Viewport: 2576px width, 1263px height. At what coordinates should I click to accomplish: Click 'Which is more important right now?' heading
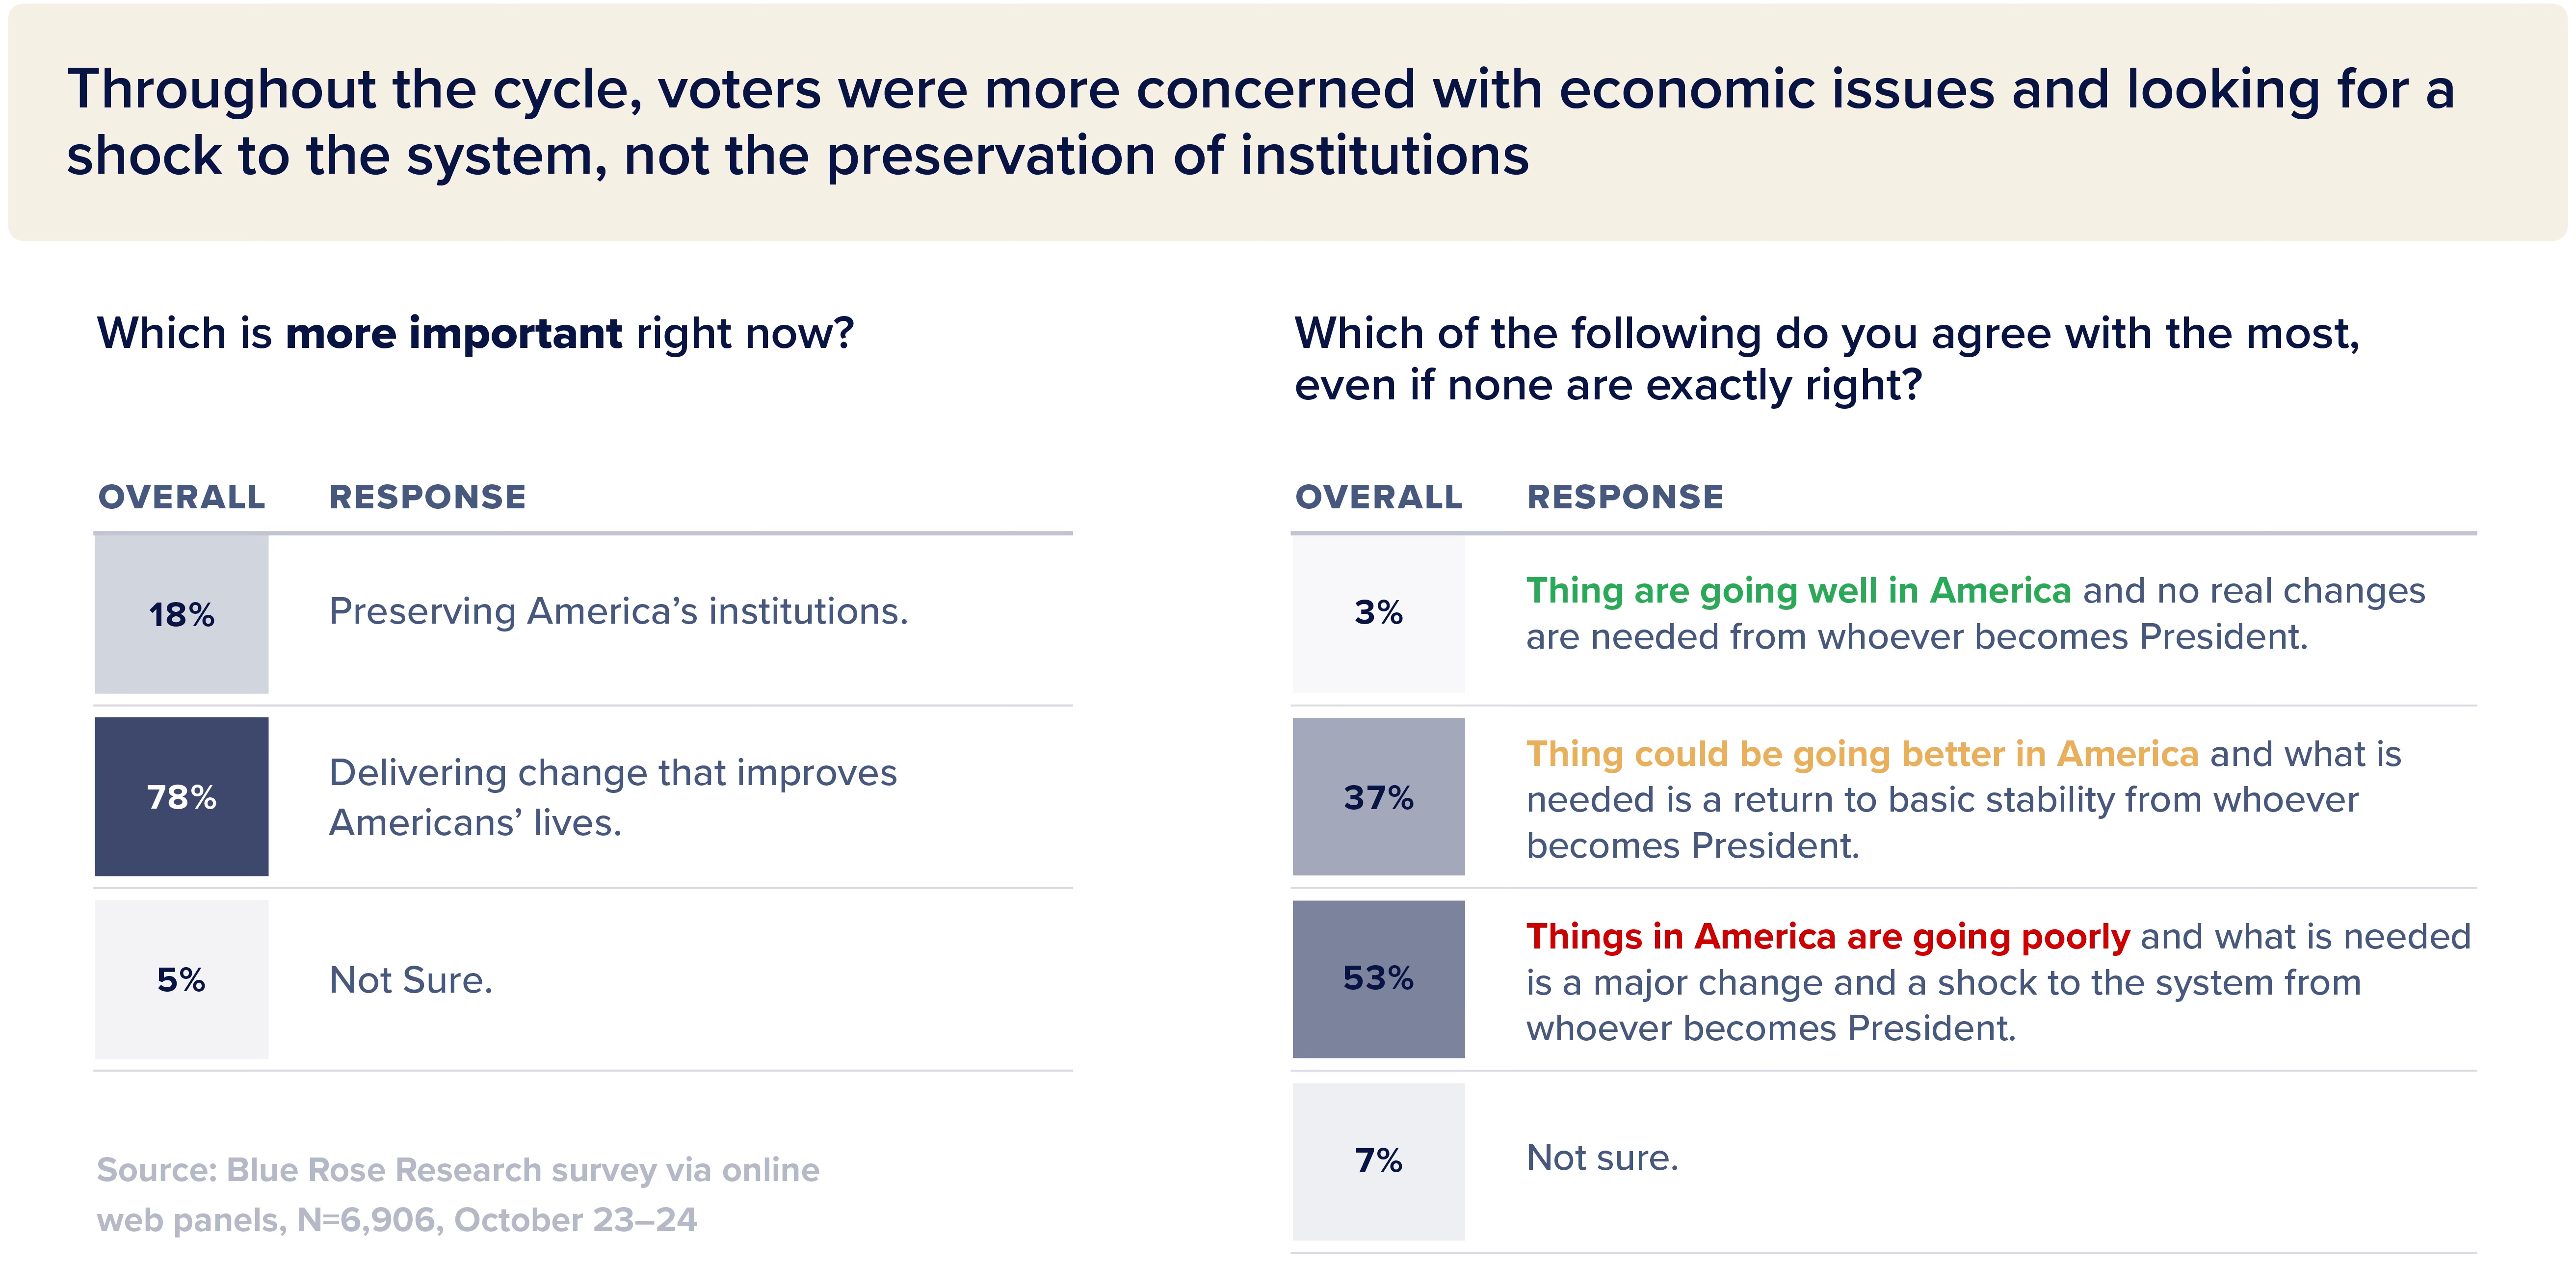coord(475,333)
